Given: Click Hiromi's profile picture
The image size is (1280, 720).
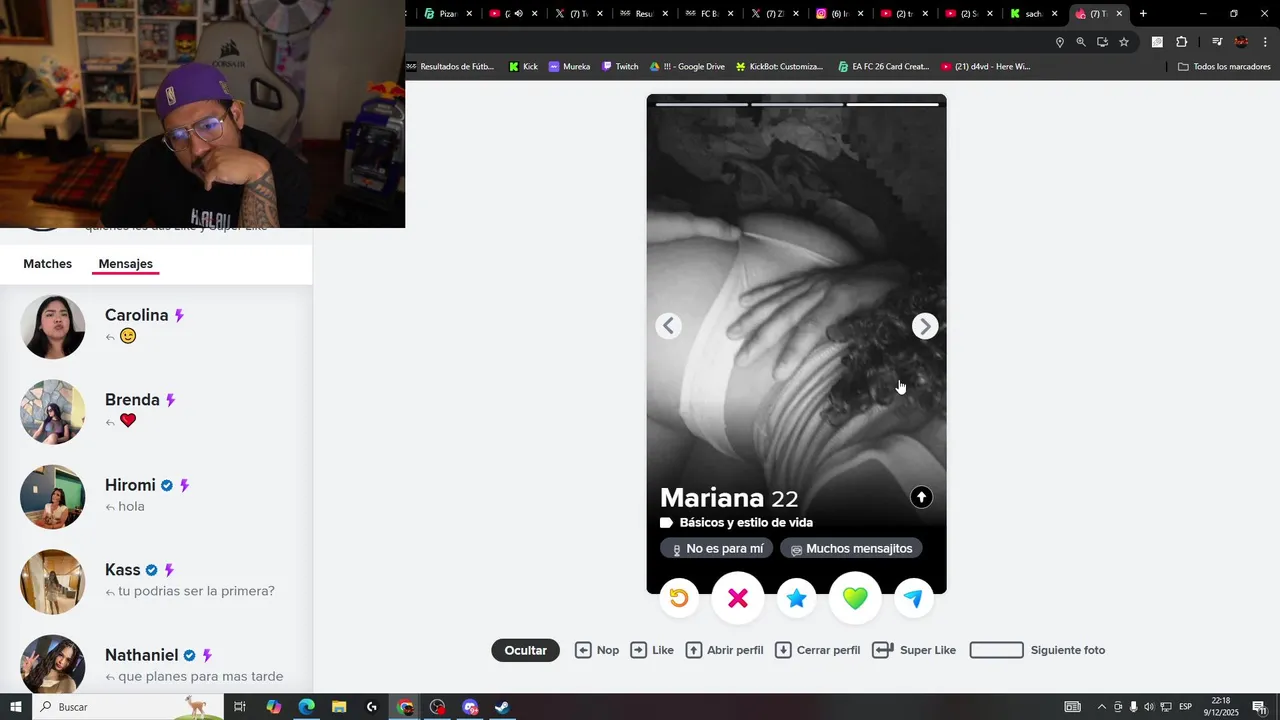Looking at the screenshot, I should 53,497.
